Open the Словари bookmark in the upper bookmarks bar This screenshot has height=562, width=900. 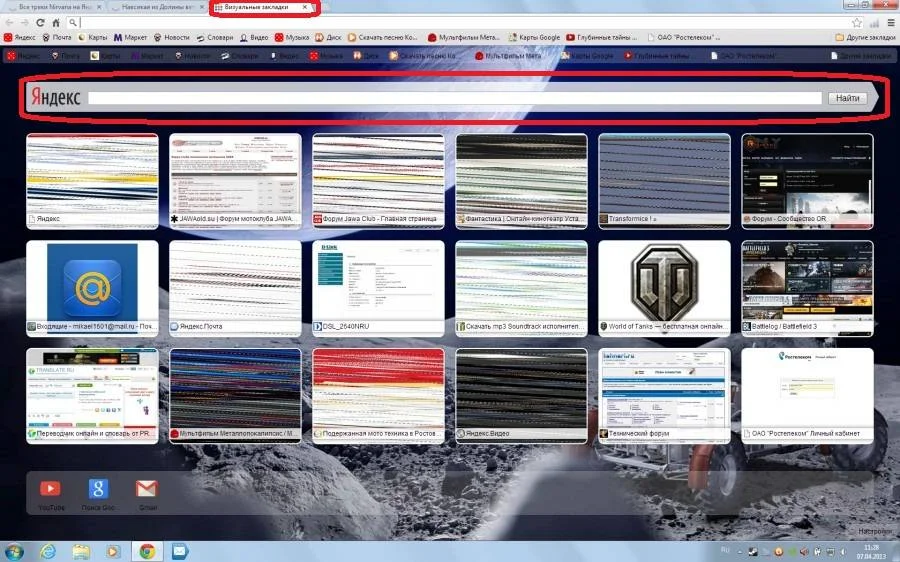[215, 37]
